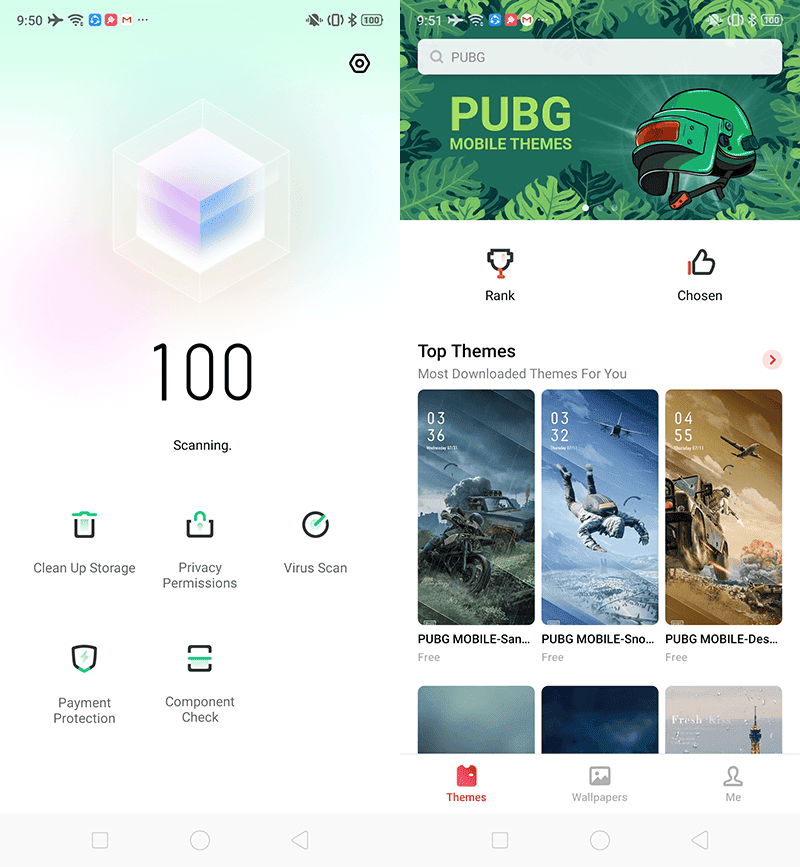Tap the Scanning. status text

(202, 446)
